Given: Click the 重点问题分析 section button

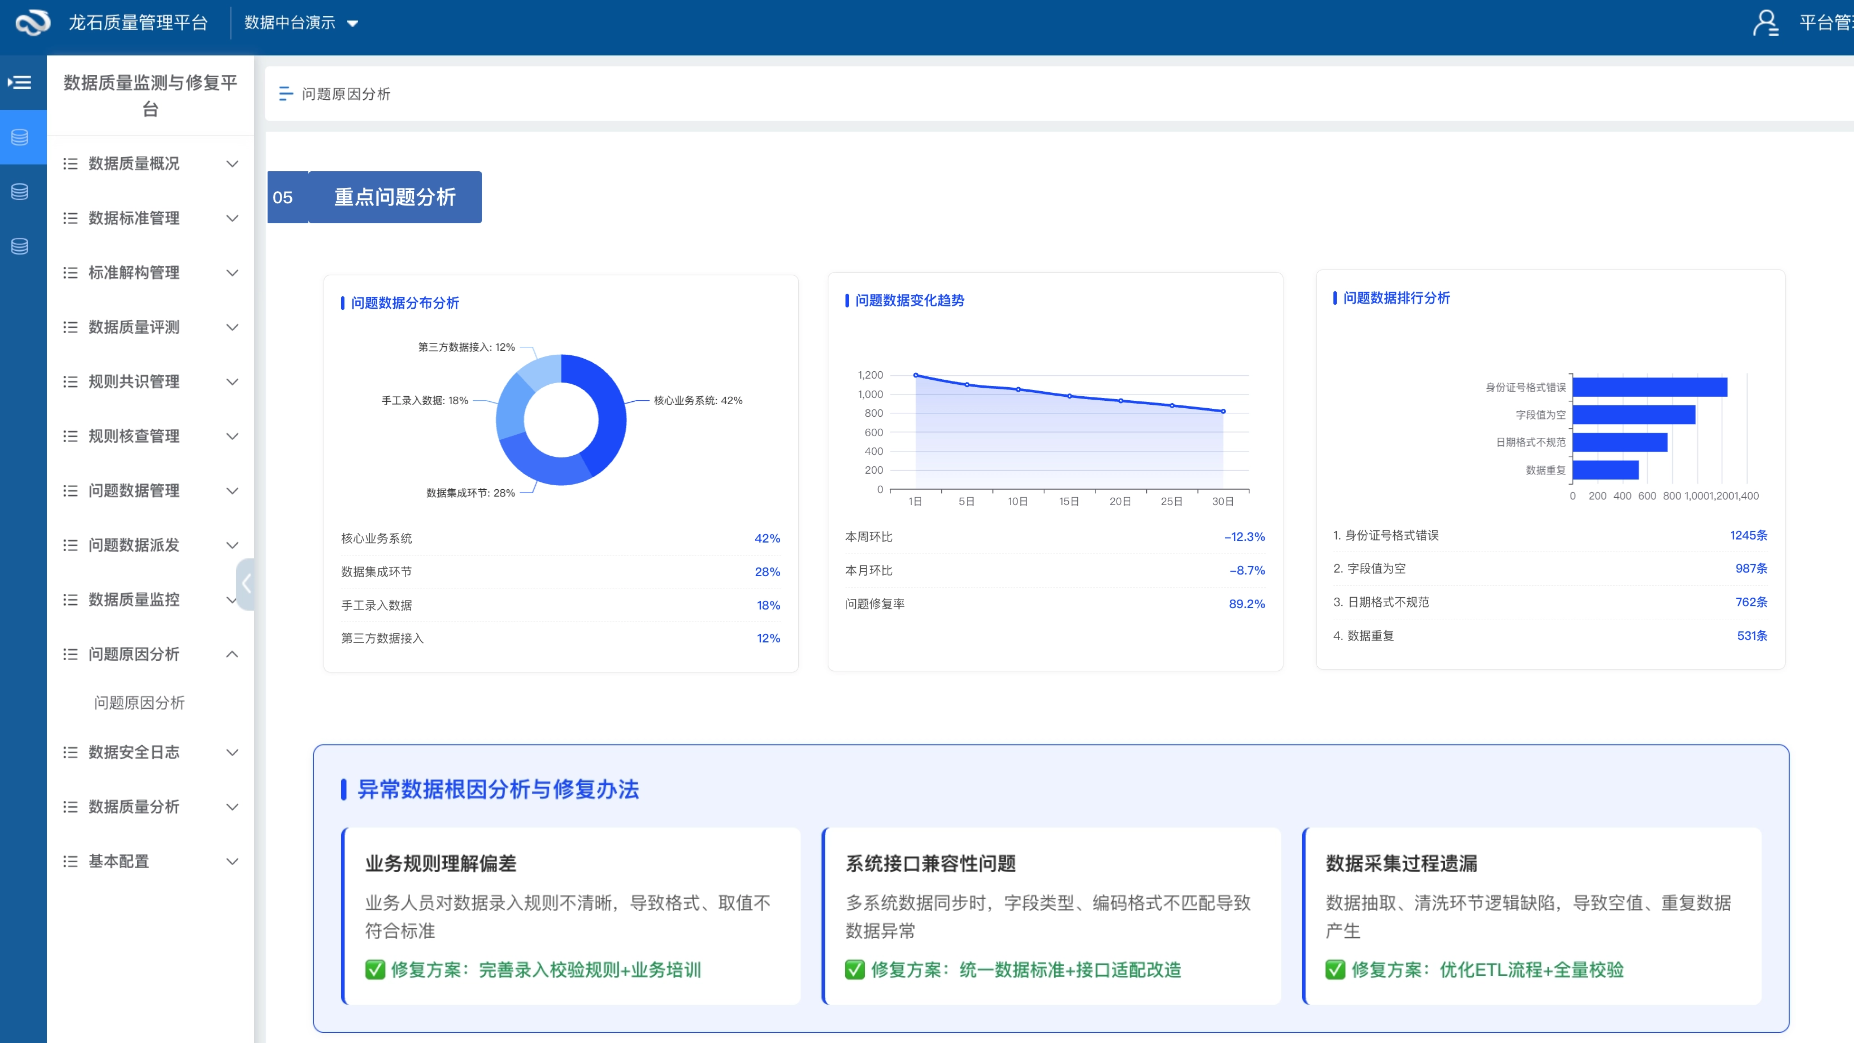Looking at the screenshot, I should pyautogui.click(x=394, y=197).
